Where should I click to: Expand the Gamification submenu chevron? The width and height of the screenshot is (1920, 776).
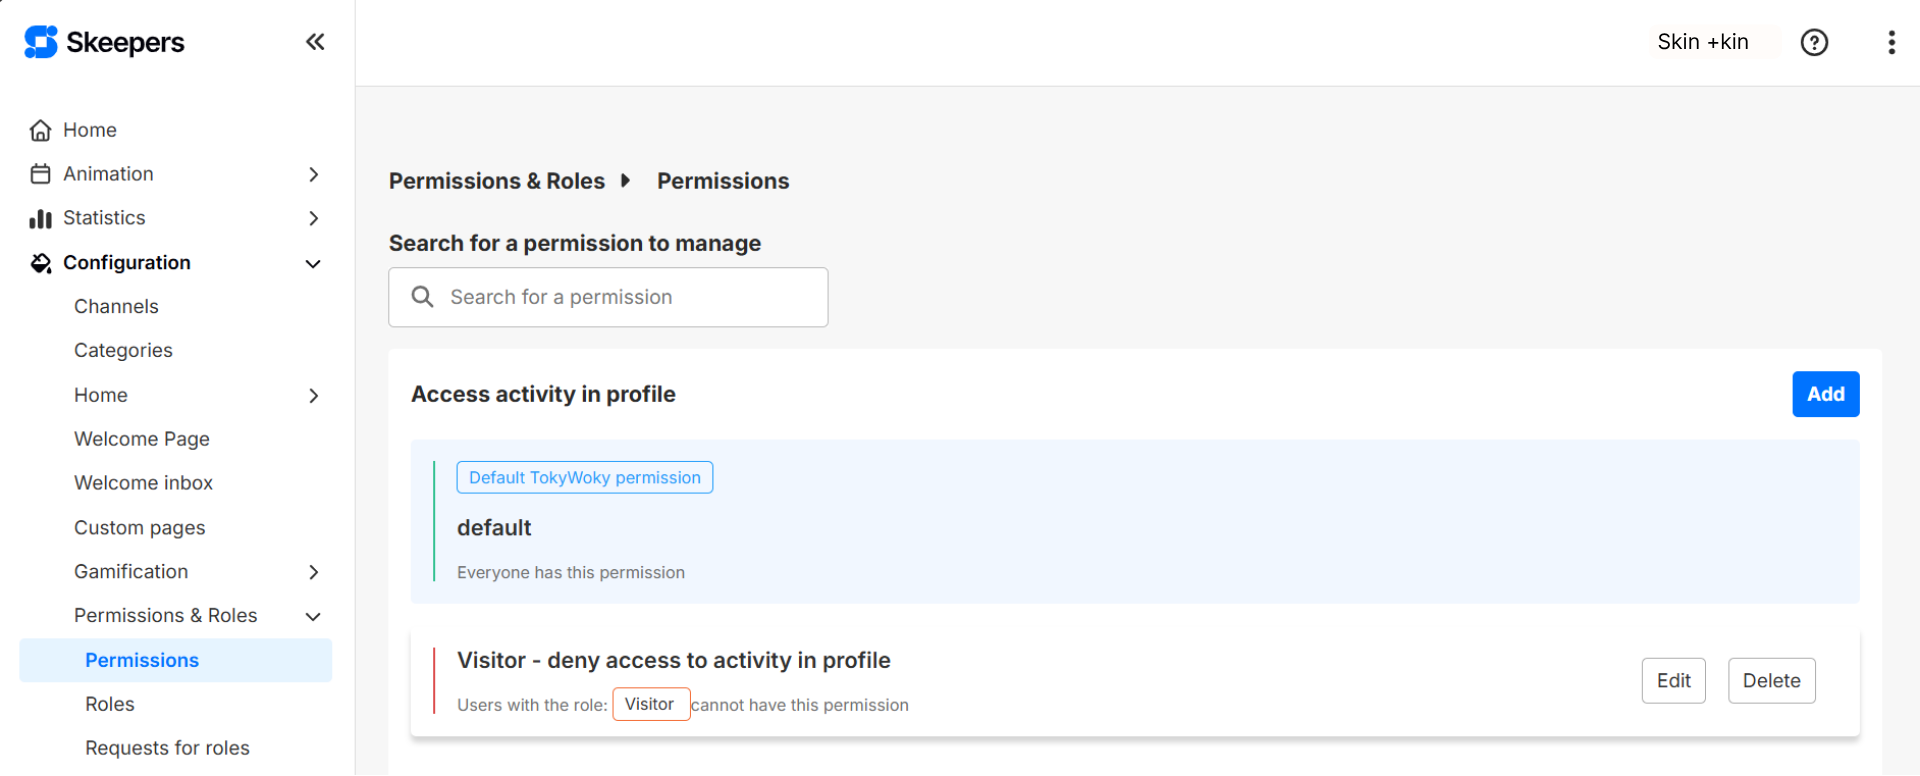tap(314, 572)
